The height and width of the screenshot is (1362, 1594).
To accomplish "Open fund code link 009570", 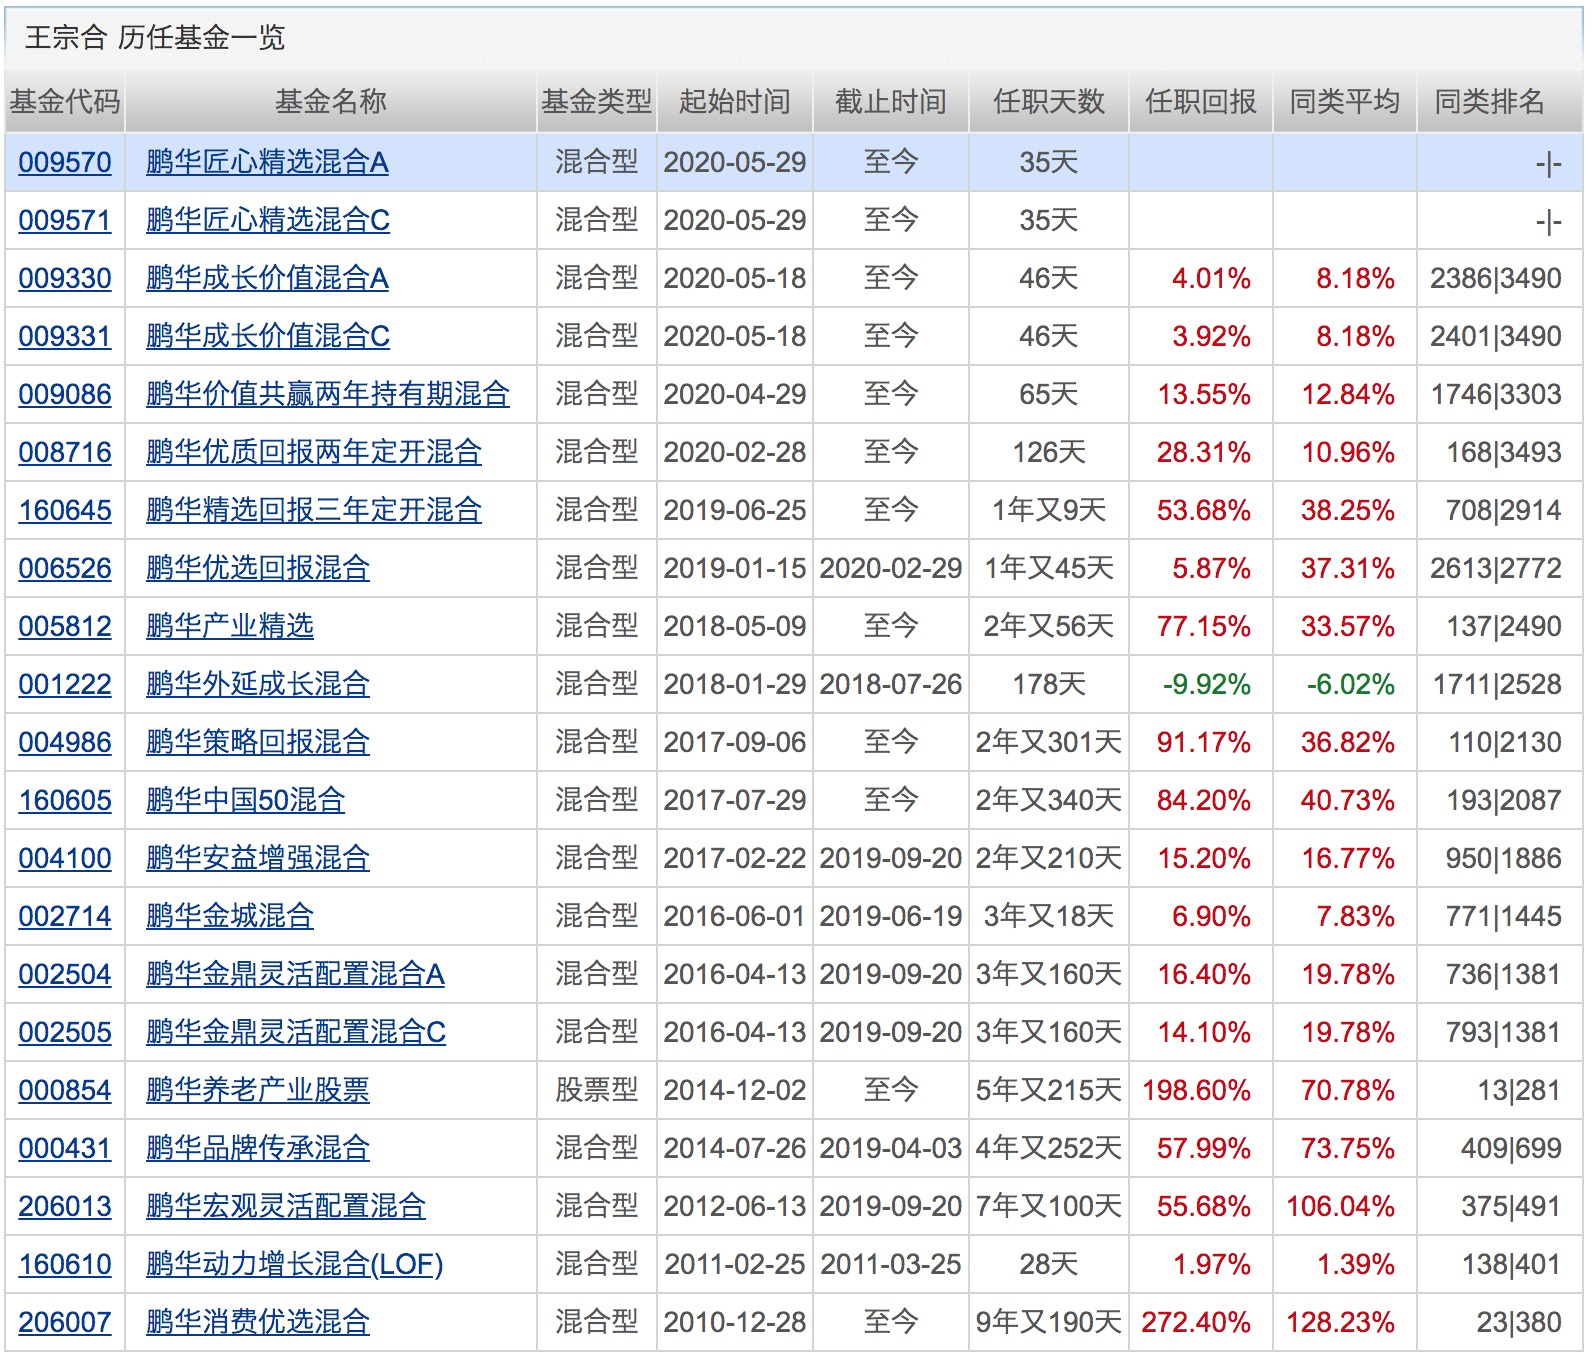I will pyautogui.click(x=65, y=162).
